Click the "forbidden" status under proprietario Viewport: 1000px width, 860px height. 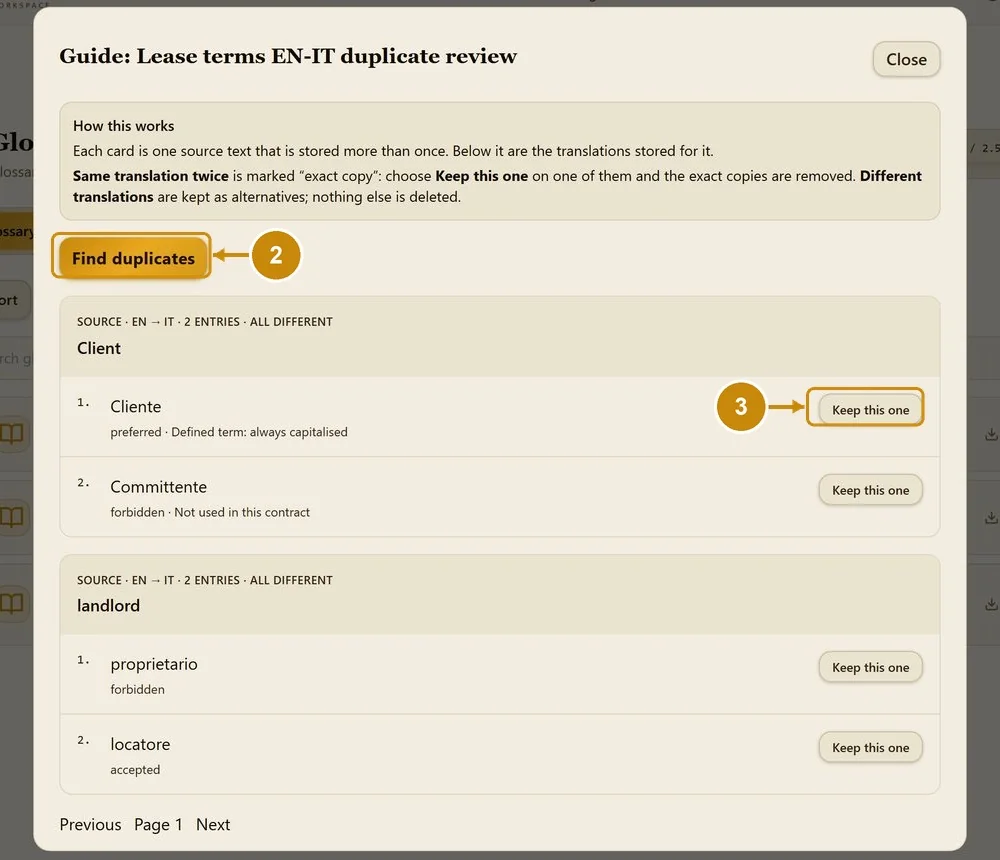(137, 689)
